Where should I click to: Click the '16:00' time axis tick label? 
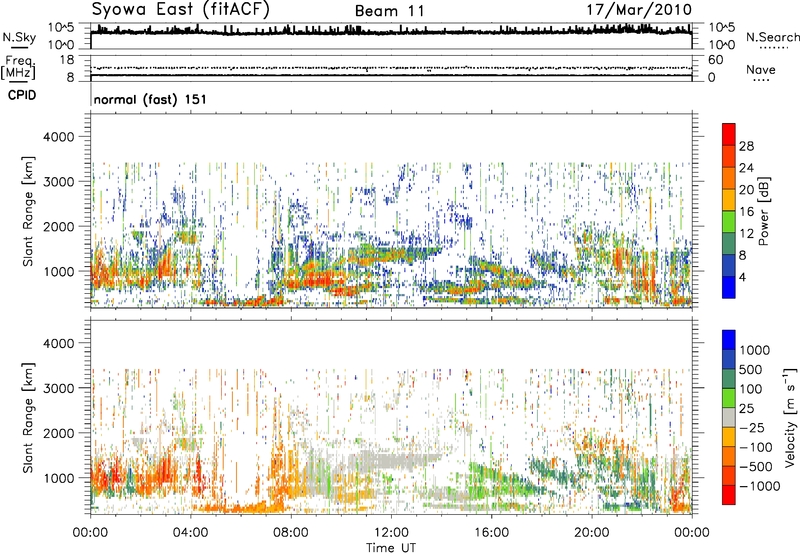pyautogui.click(x=491, y=533)
